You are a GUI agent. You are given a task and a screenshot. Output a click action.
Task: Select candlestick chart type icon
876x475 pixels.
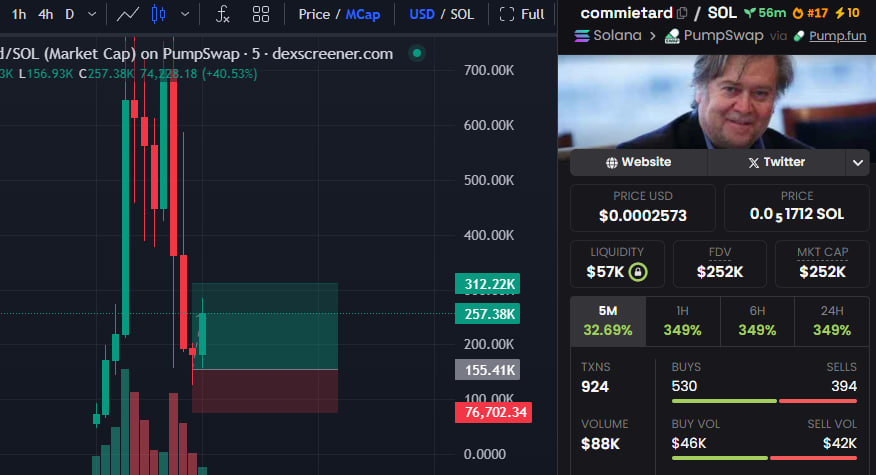pyautogui.click(x=159, y=15)
